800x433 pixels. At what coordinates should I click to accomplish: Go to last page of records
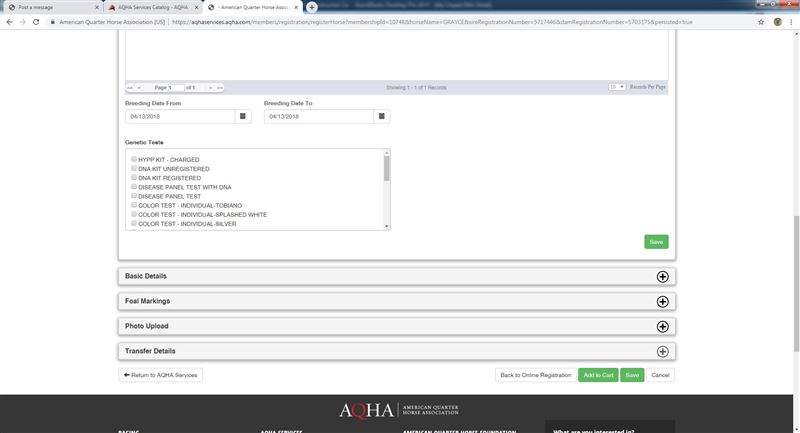tap(220, 88)
